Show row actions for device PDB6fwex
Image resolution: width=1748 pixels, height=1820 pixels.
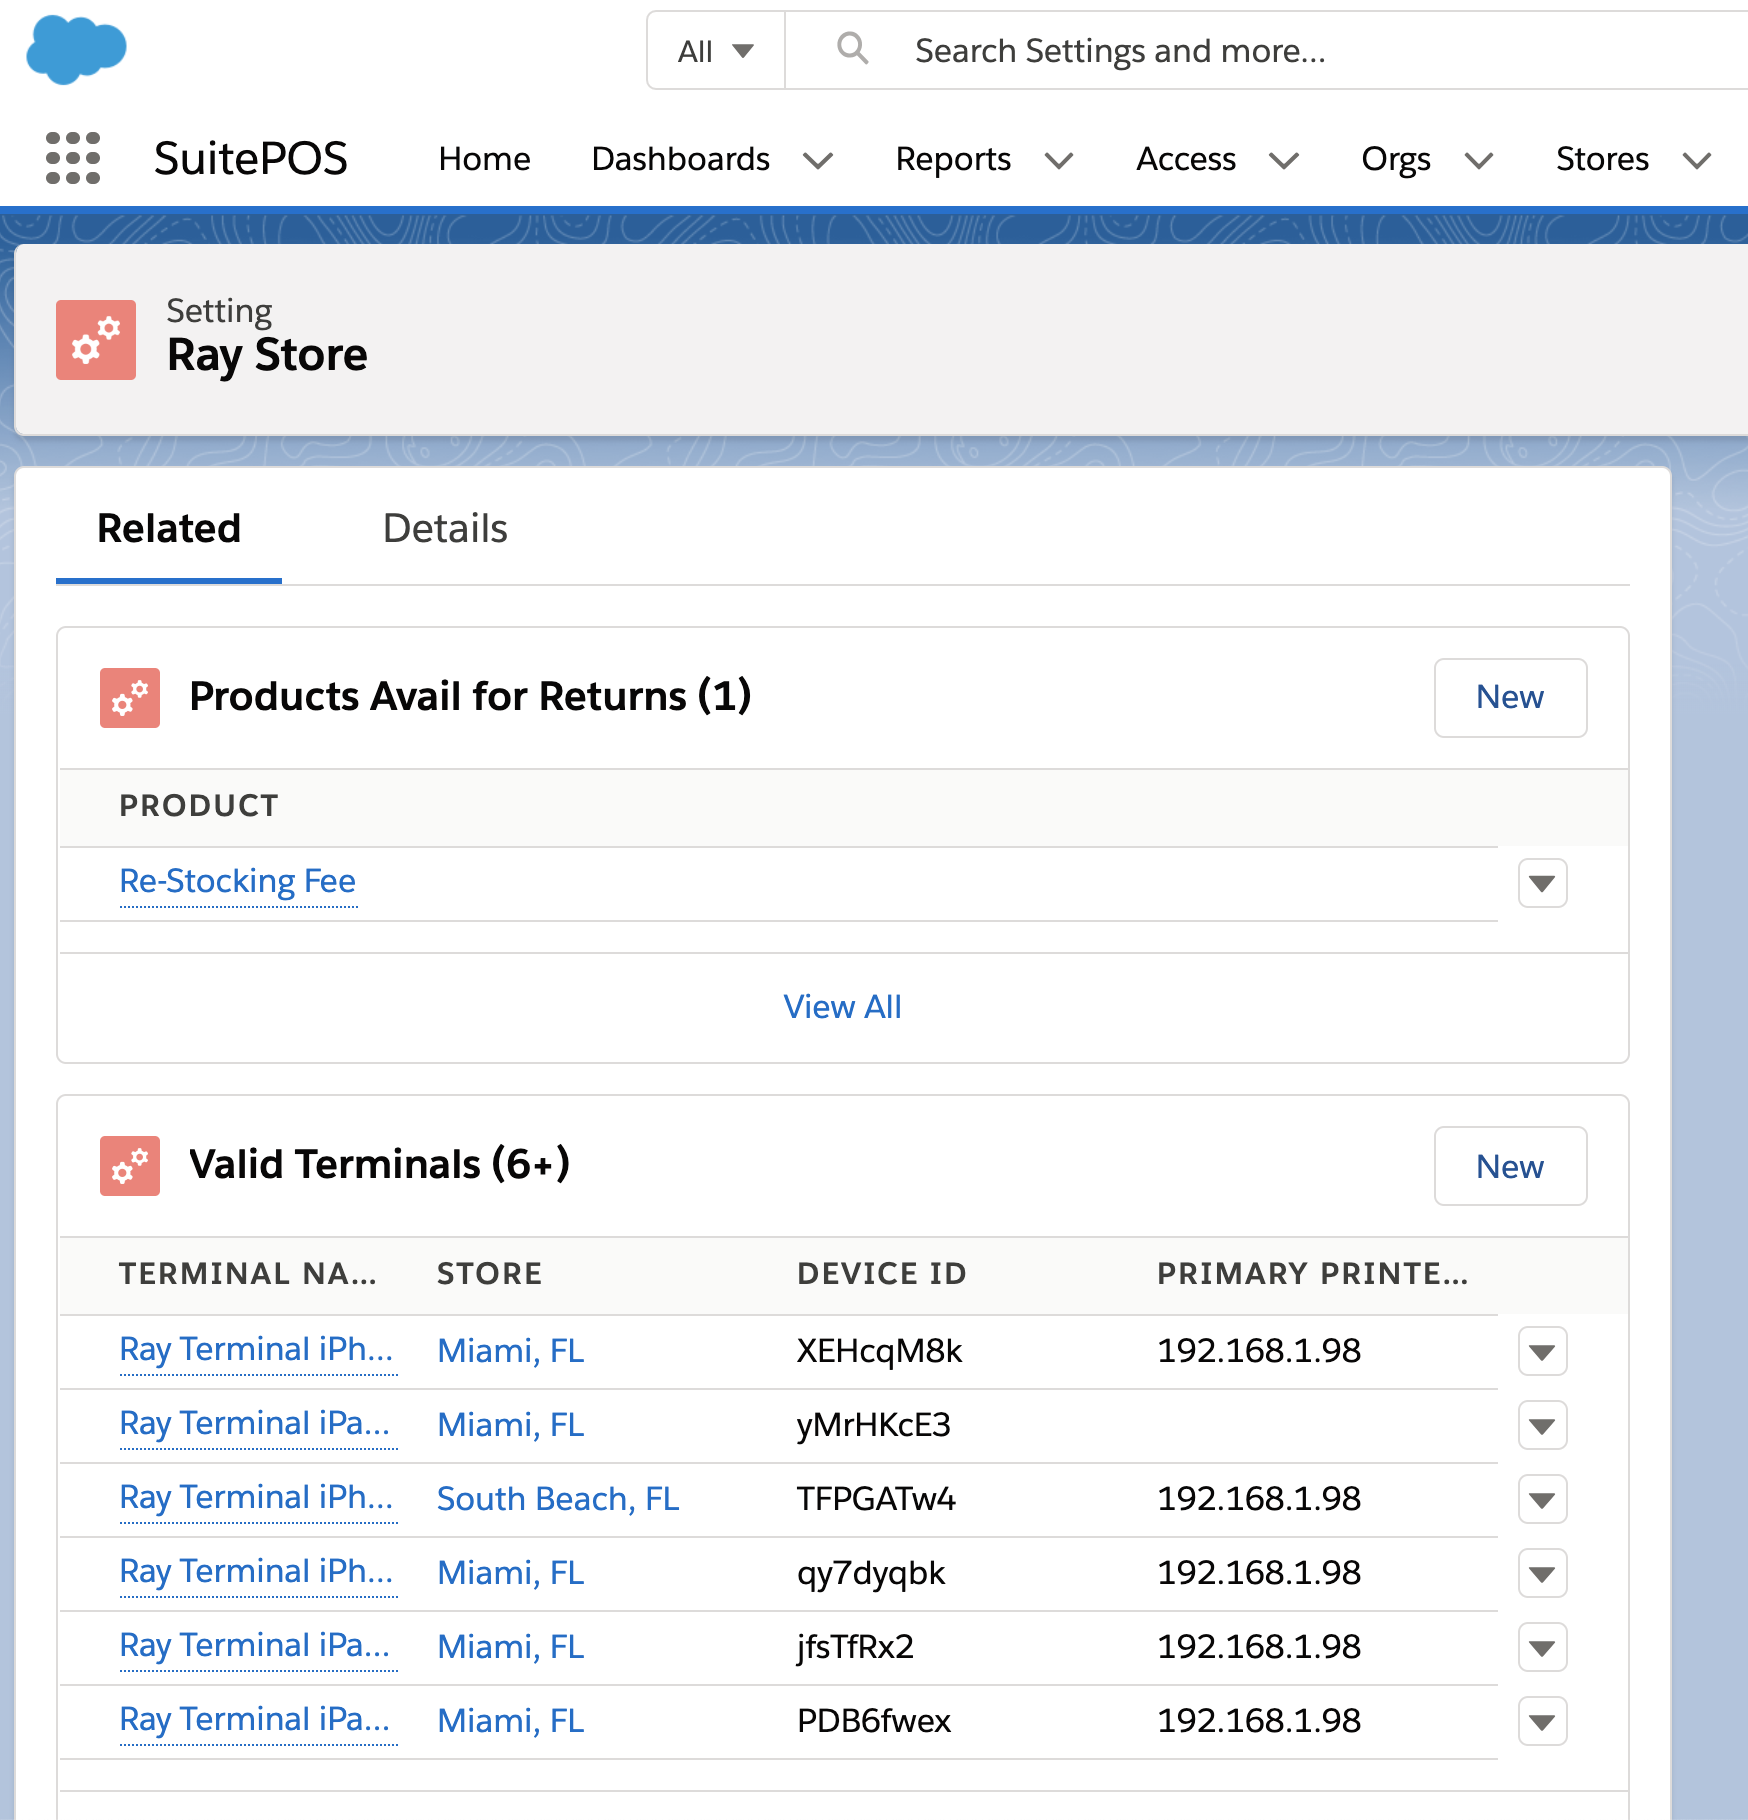1542,1722
